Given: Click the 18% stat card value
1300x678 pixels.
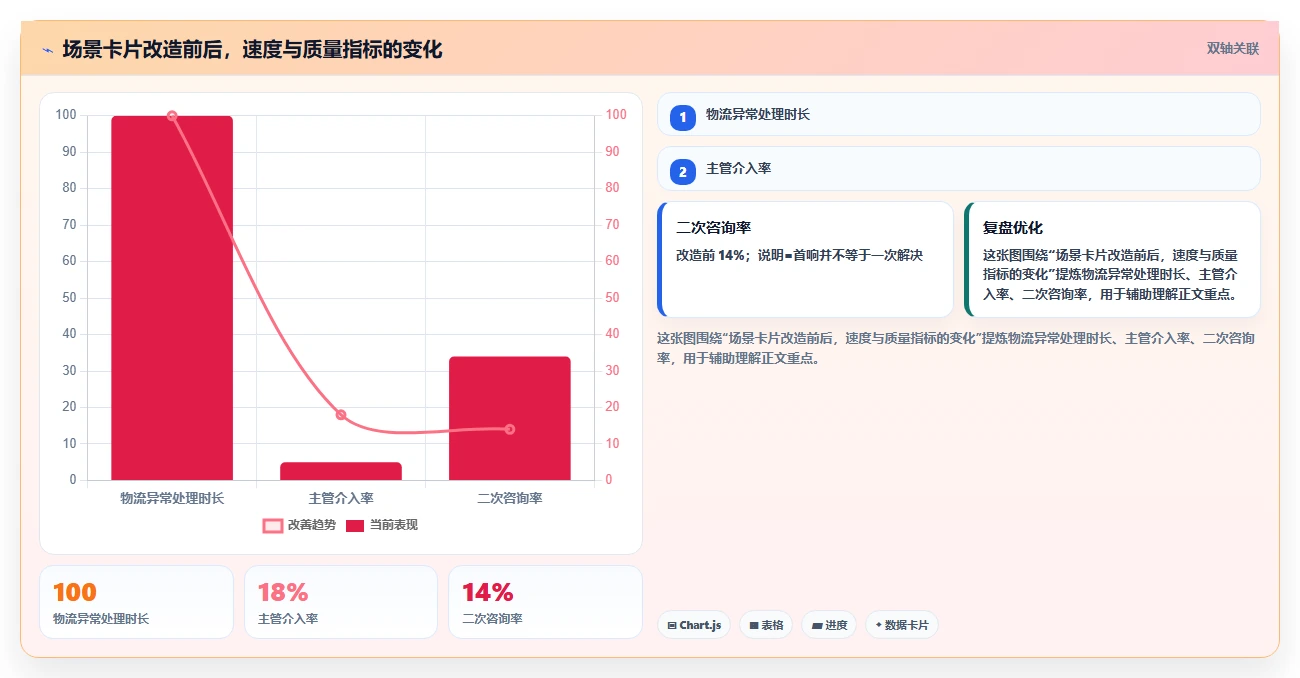Looking at the screenshot, I should (x=283, y=592).
